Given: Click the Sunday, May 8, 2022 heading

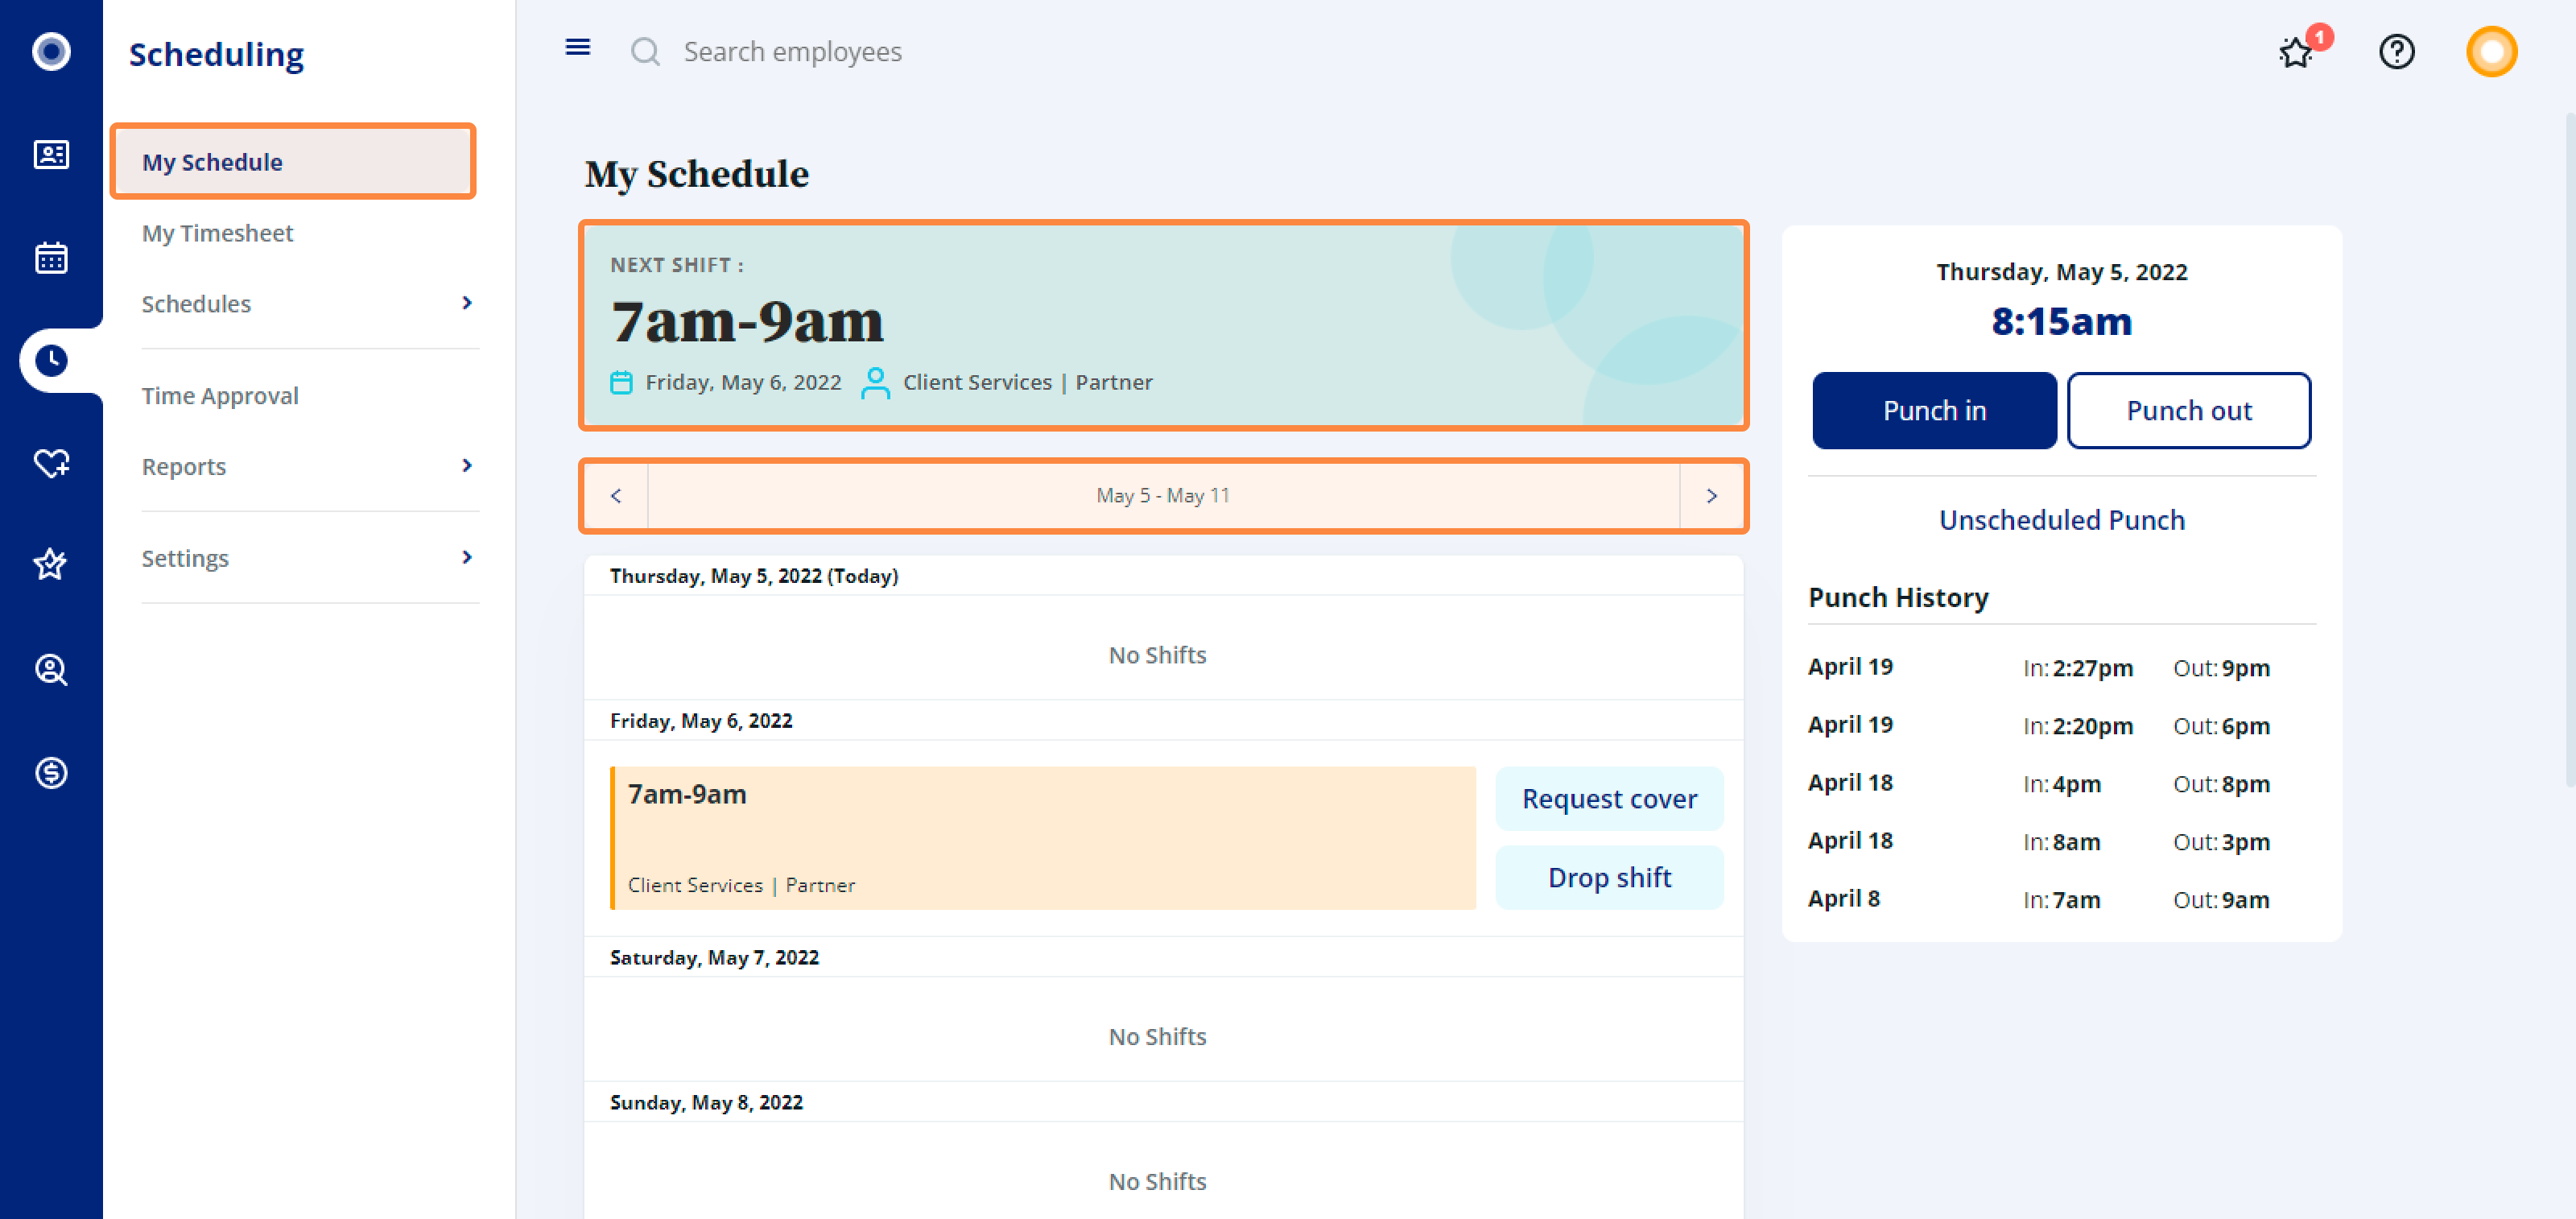Looking at the screenshot, I should (706, 1103).
